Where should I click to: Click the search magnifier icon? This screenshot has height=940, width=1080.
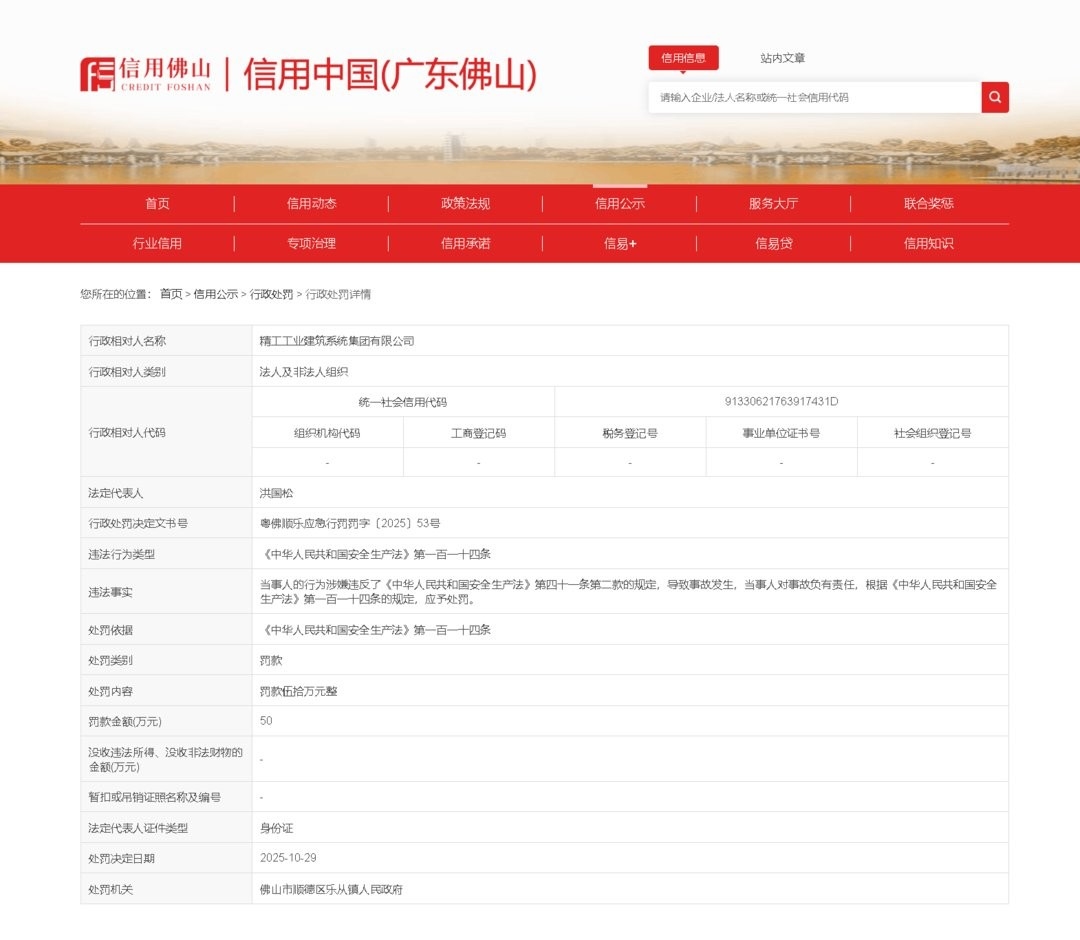click(x=994, y=97)
